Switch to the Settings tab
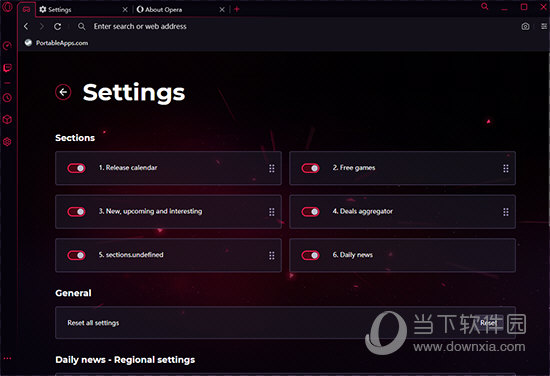The height and width of the screenshot is (376, 550). point(83,9)
